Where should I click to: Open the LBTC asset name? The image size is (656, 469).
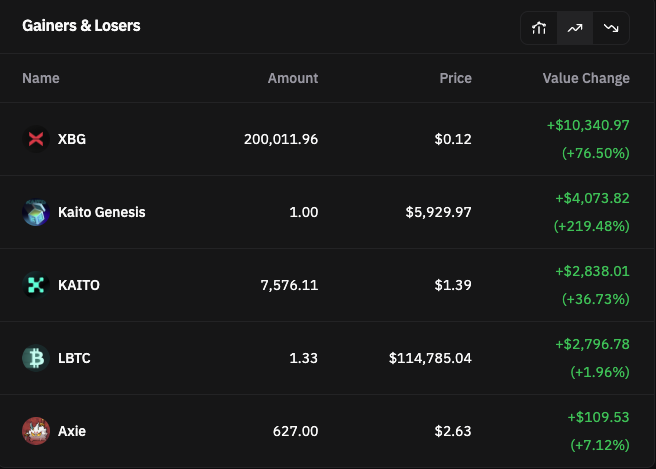tap(74, 358)
